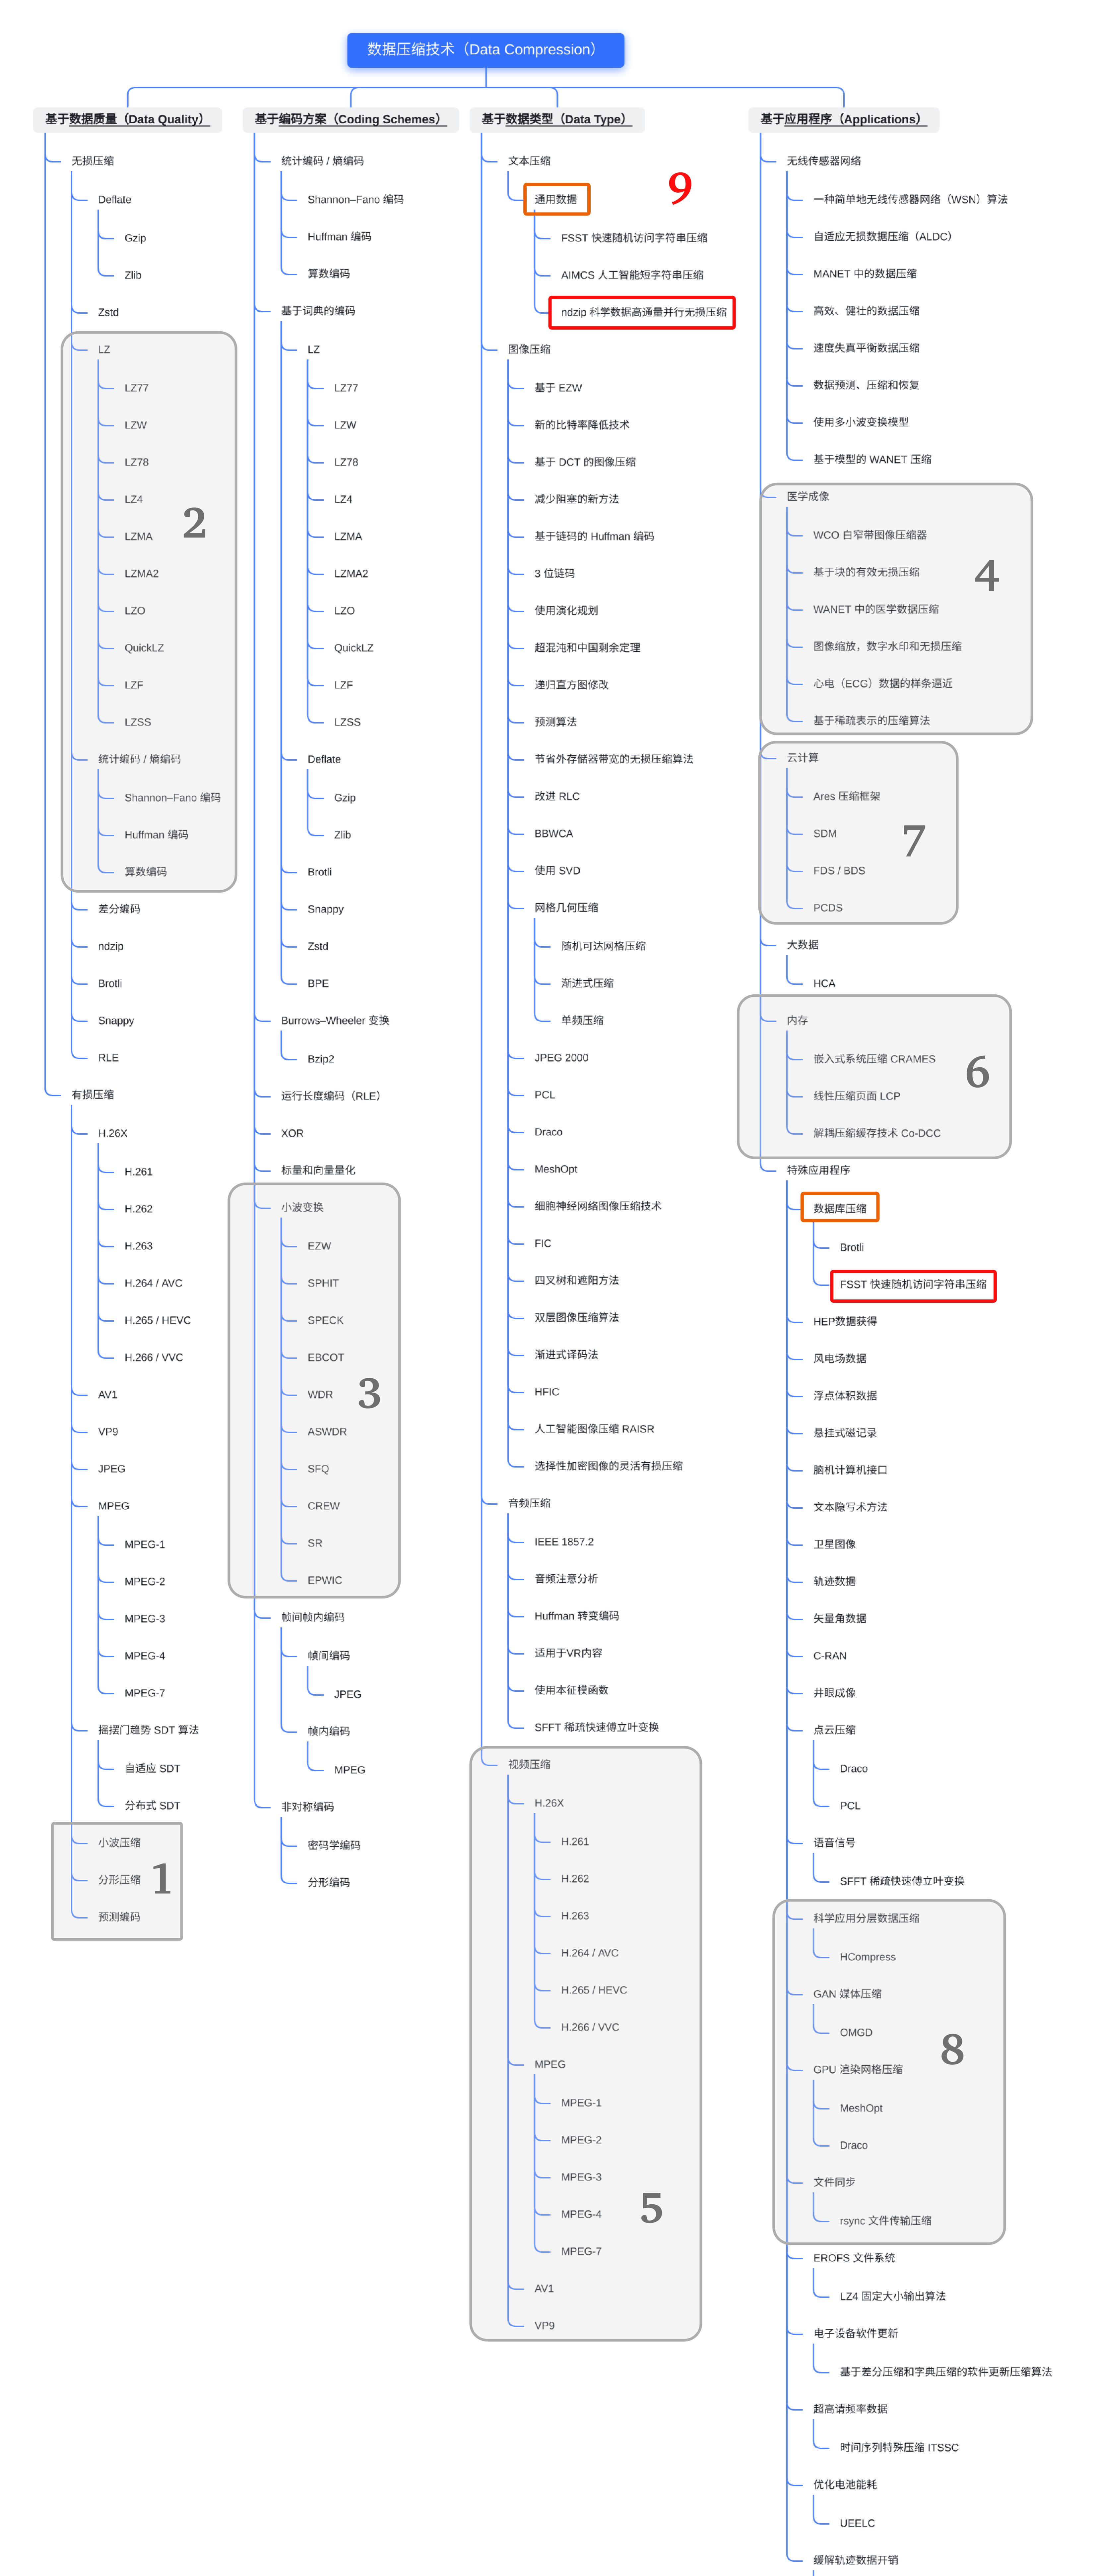Select "嵌入式系统压缩 CRAMES" node
The width and height of the screenshot is (1096, 2576).
[874, 1059]
